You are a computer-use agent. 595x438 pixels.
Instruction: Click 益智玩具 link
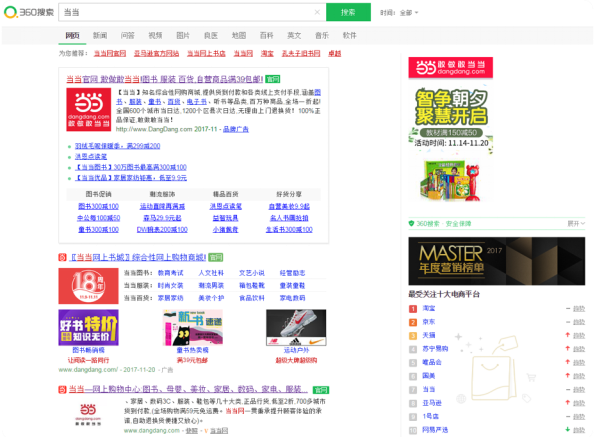coord(225,218)
